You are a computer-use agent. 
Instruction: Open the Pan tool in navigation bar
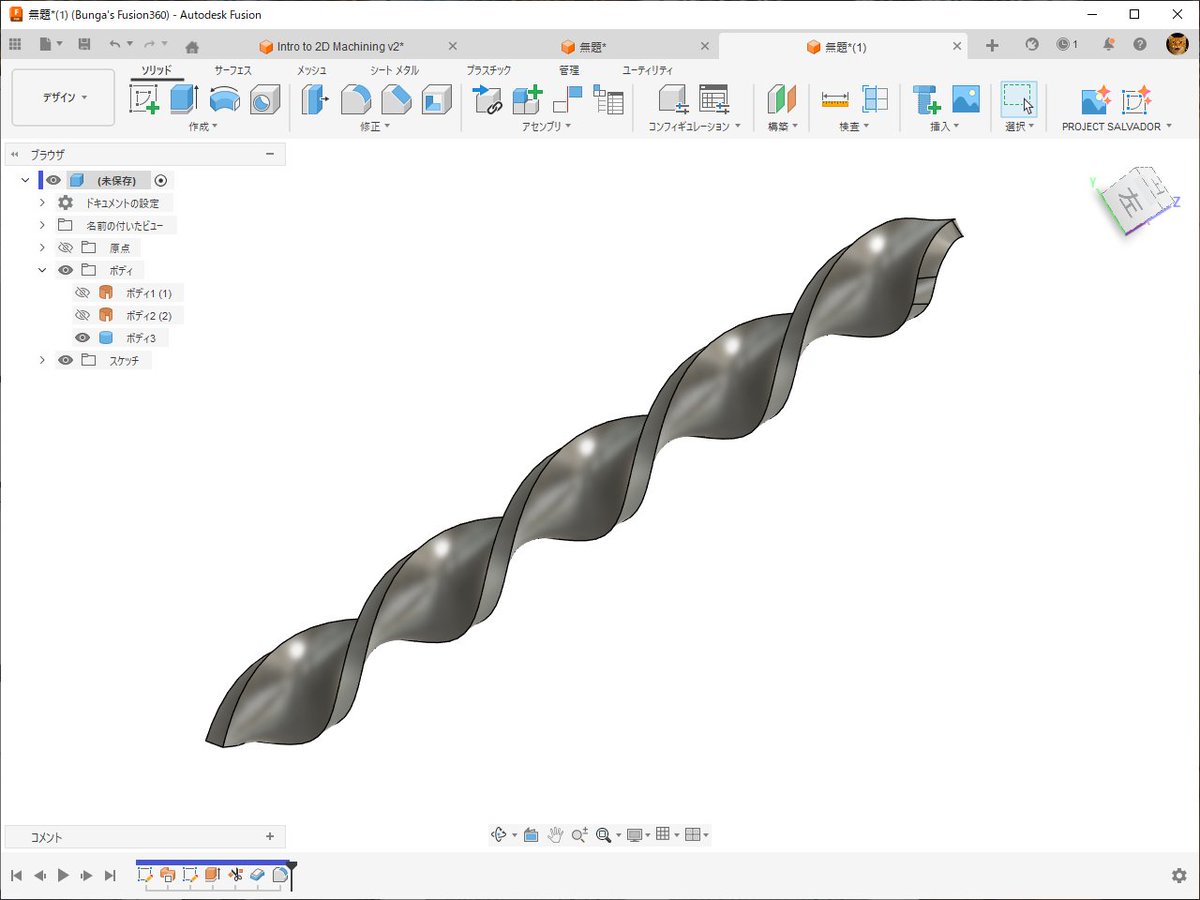(556, 834)
